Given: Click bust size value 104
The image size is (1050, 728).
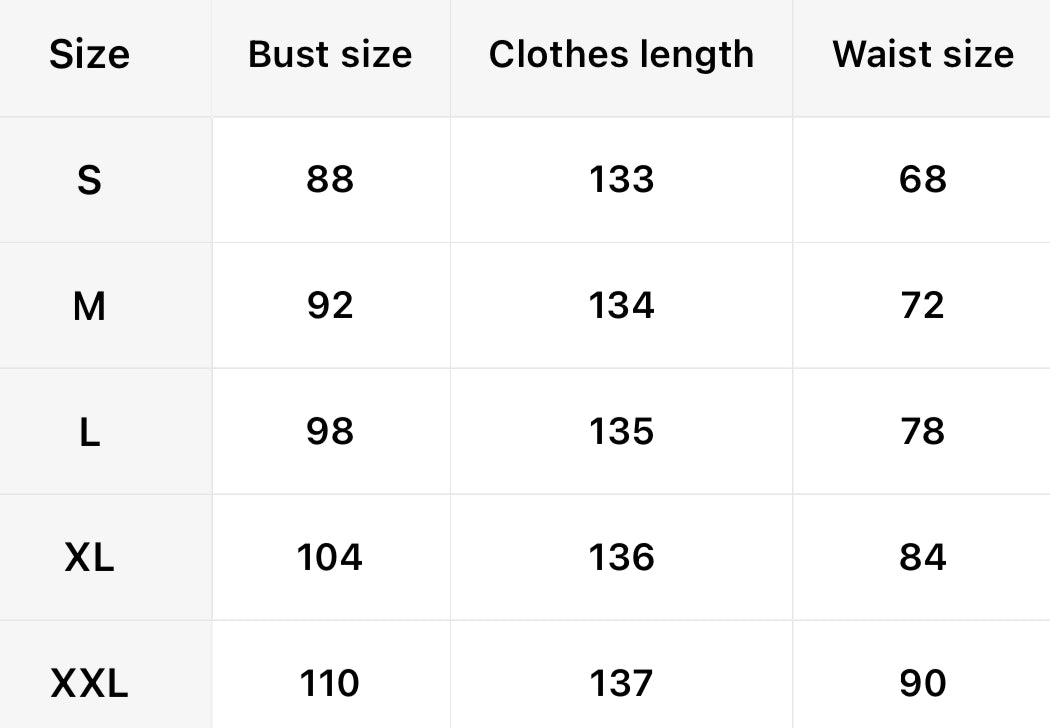Looking at the screenshot, I should click(x=330, y=557).
